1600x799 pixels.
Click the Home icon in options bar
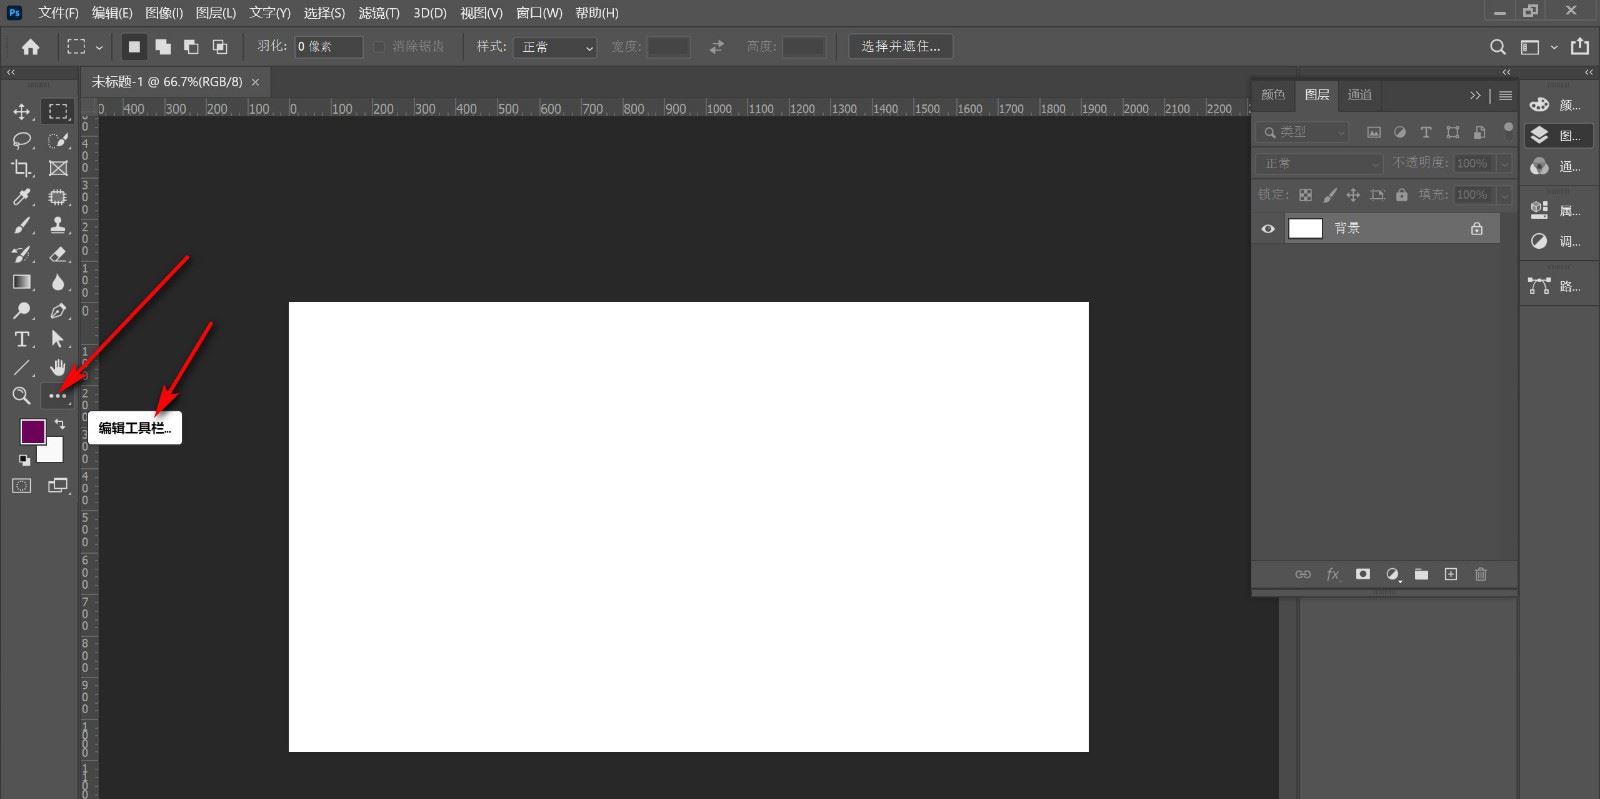(x=31, y=47)
